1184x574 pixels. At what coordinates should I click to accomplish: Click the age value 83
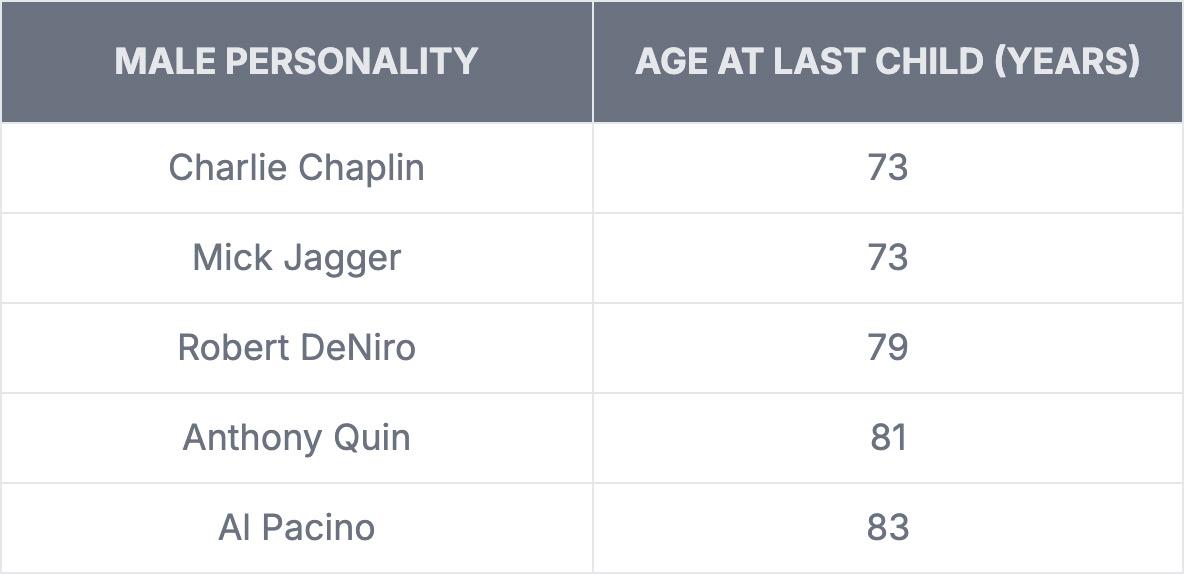tap(887, 527)
